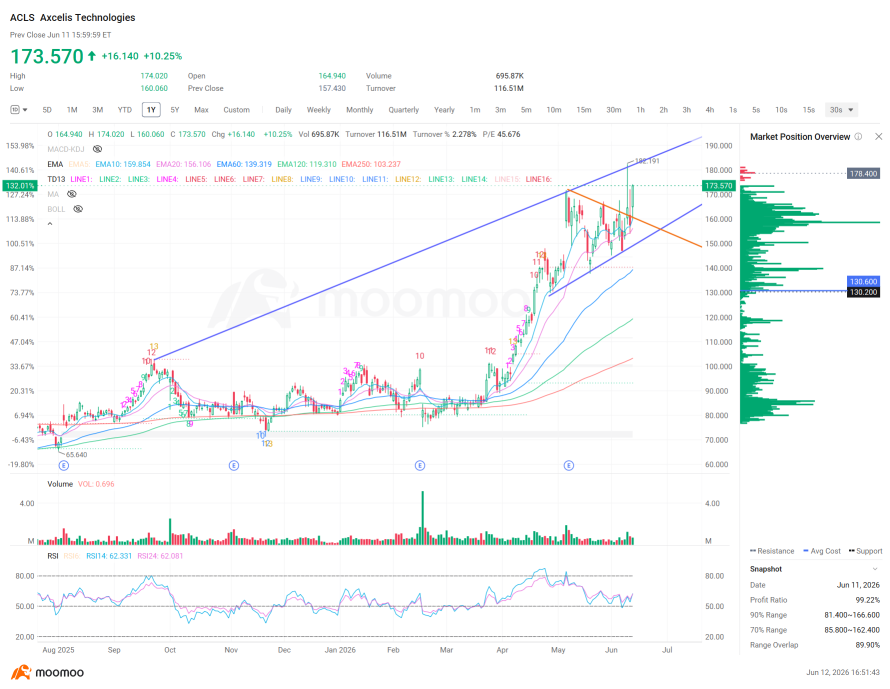This screenshot has height=689, width=890.
Task: Open Market Position Overview info icon
Action: (858, 136)
